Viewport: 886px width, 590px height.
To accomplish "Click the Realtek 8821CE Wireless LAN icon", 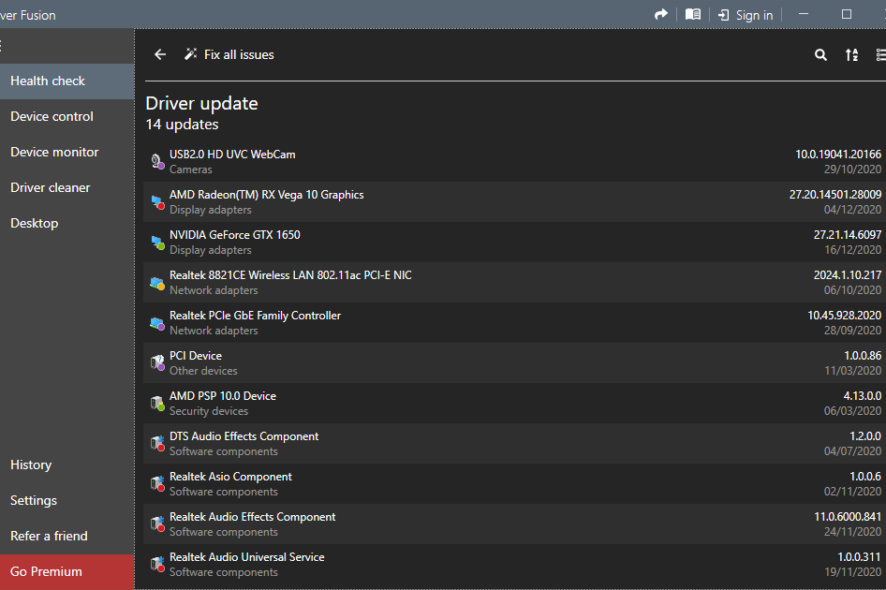I will [x=157, y=283].
